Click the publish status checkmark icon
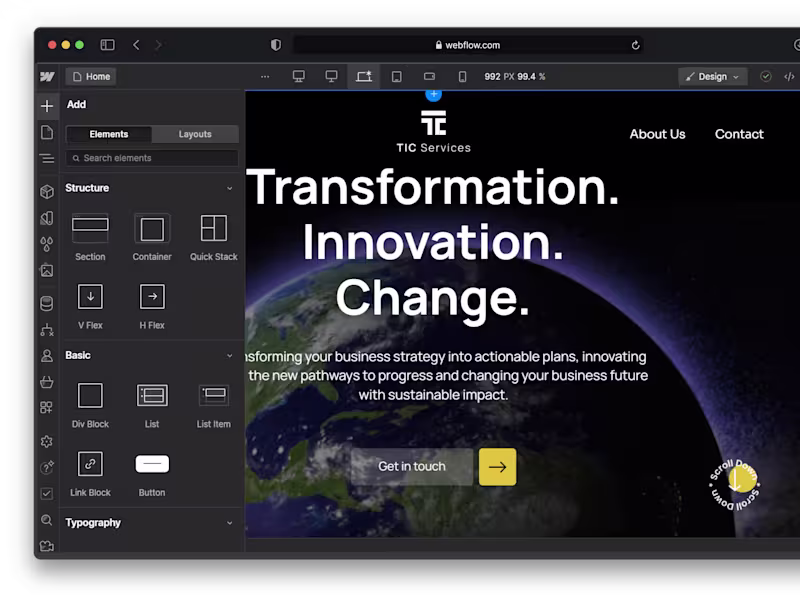The image size is (800, 600). click(x=765, y=77)
